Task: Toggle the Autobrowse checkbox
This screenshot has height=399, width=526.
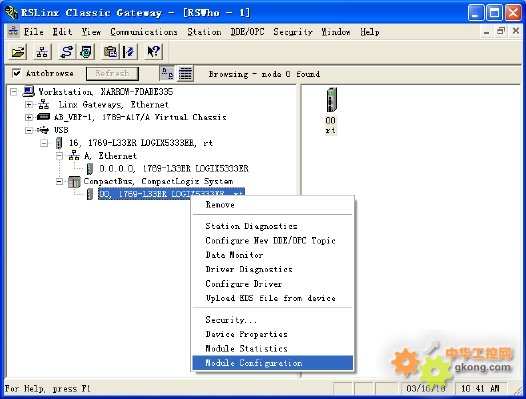Action: 16,73
